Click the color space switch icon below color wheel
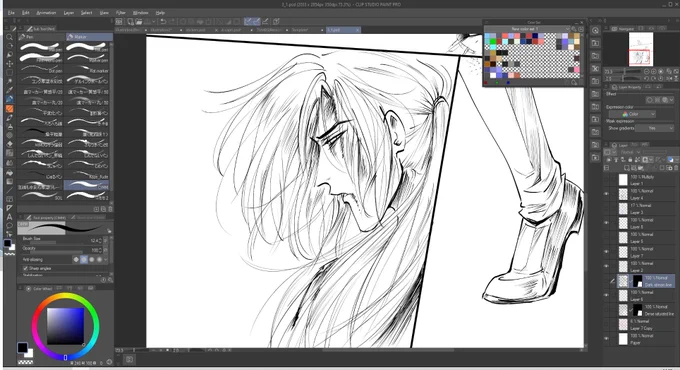Image resolution: width=680 pixels, height=370 pixels. 109,362
